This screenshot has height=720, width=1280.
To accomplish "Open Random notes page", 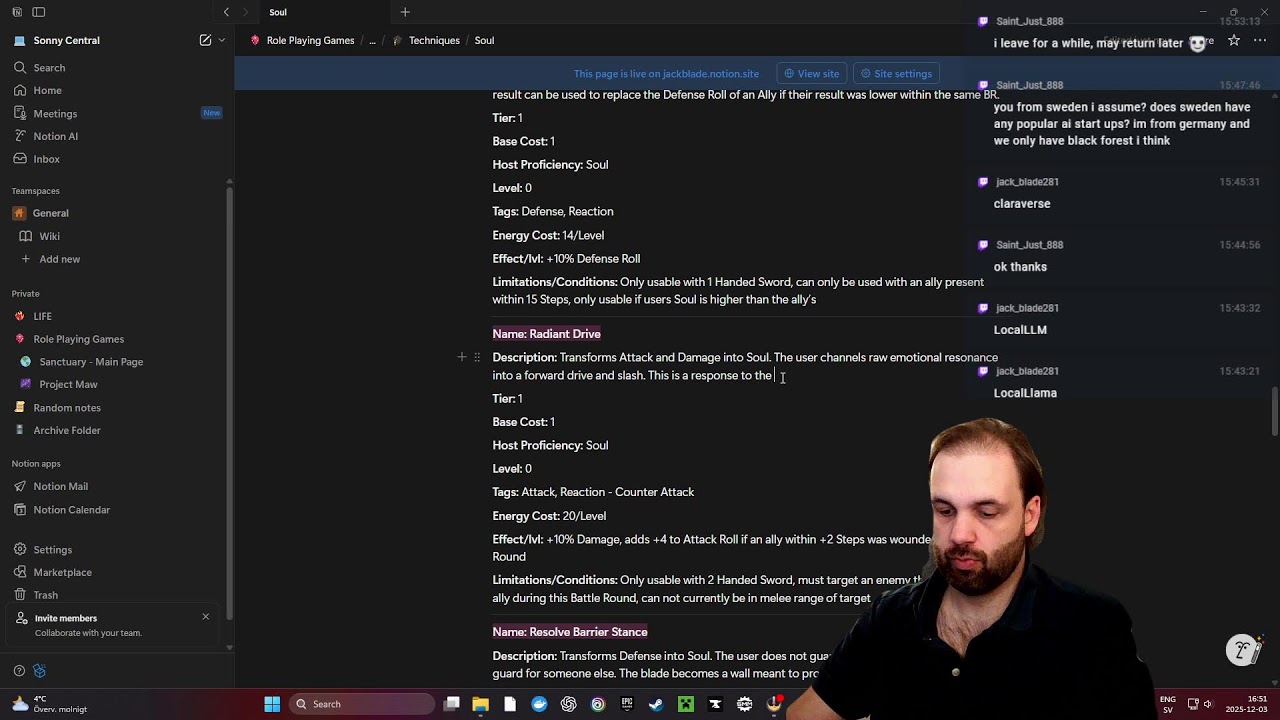I will click(67, 408).
